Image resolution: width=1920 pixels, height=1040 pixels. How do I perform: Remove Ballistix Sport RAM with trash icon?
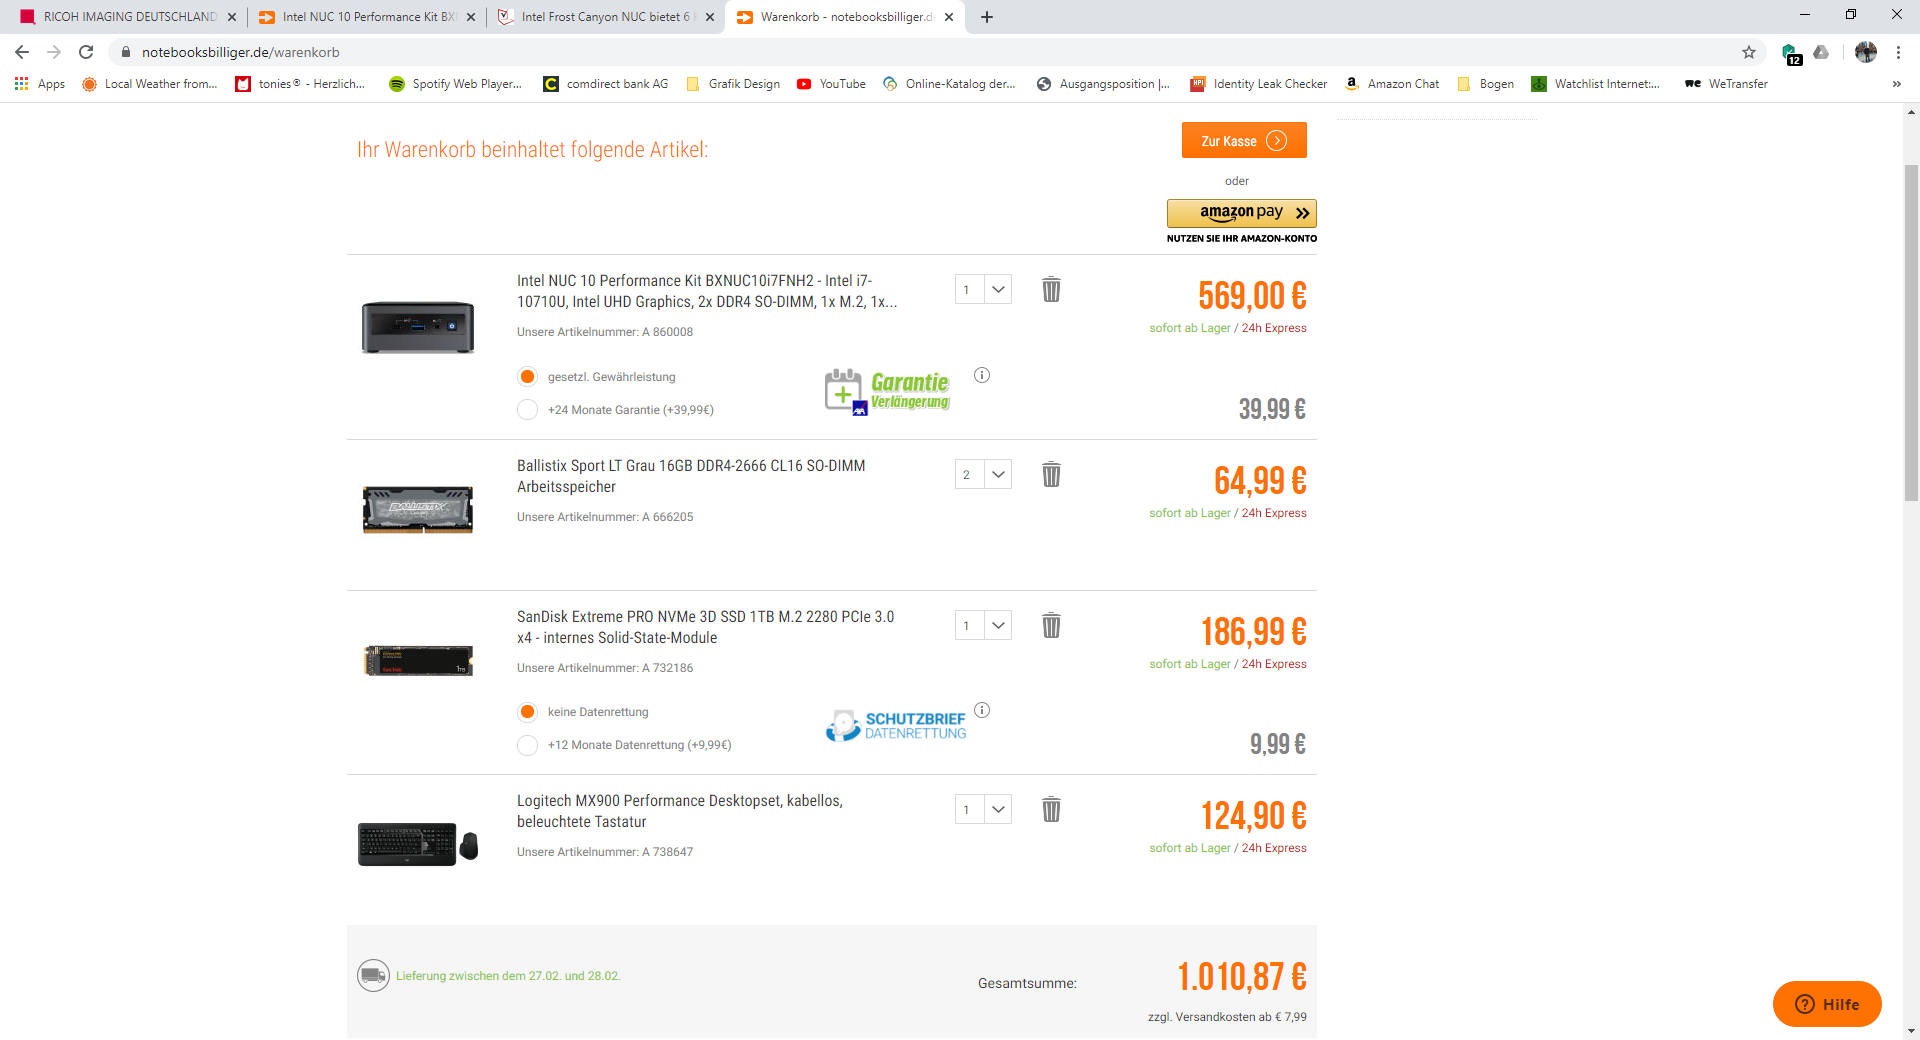coord(1051,475)
